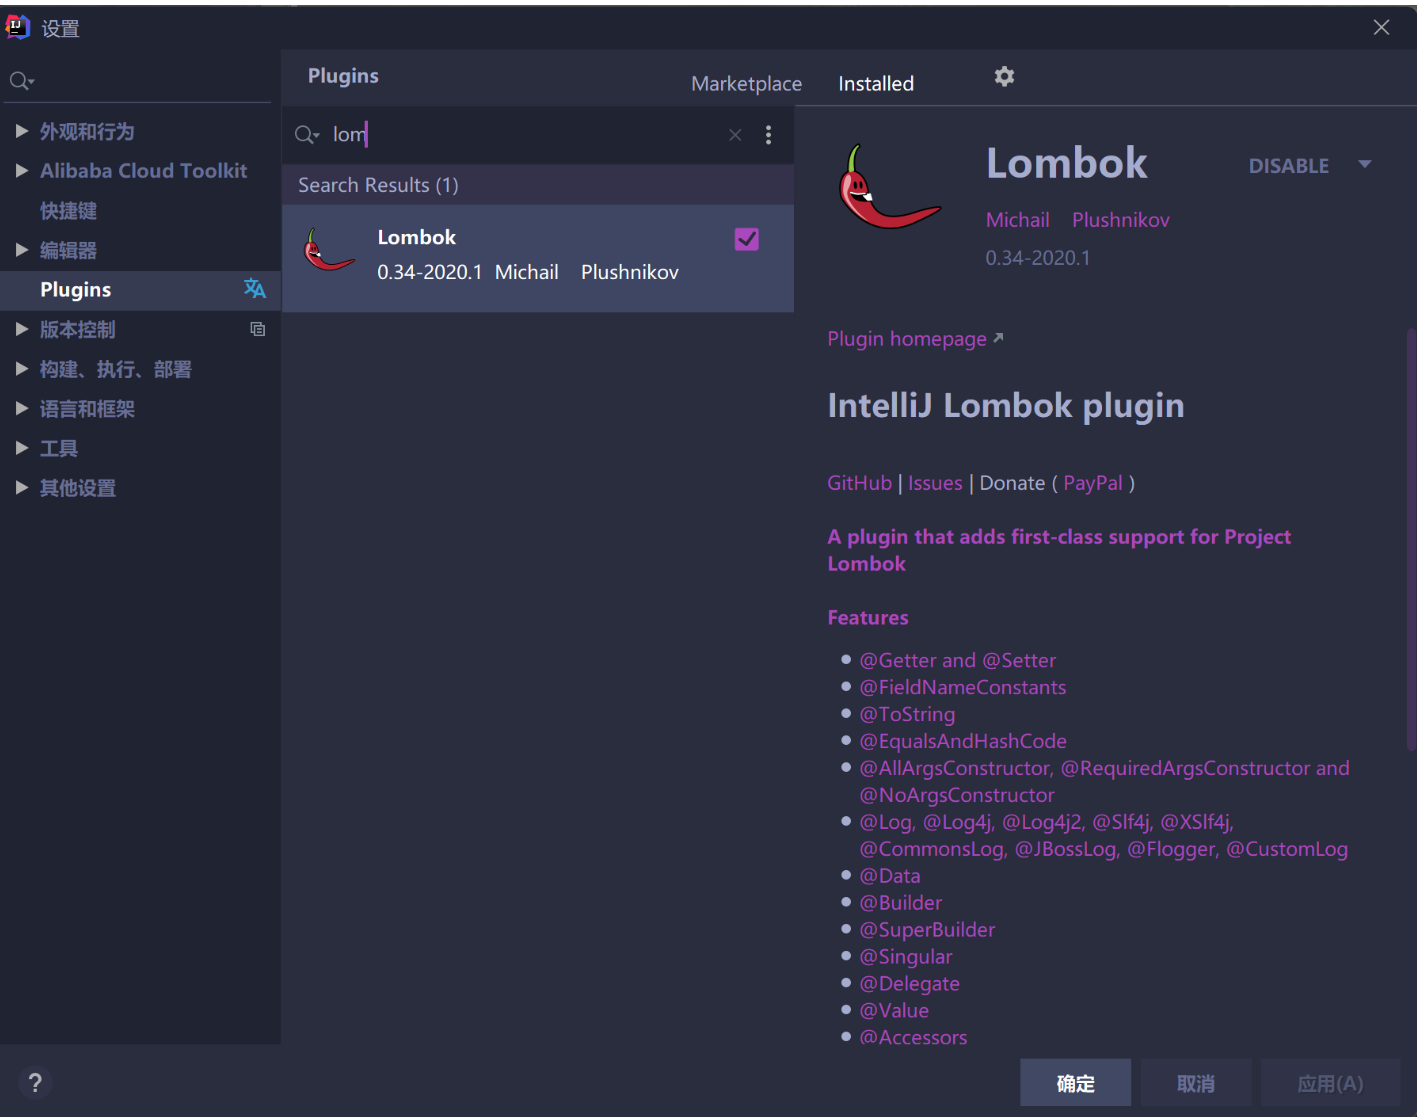
Task: Select the Lombok row in search results
Action: click(x=538, y=258)
